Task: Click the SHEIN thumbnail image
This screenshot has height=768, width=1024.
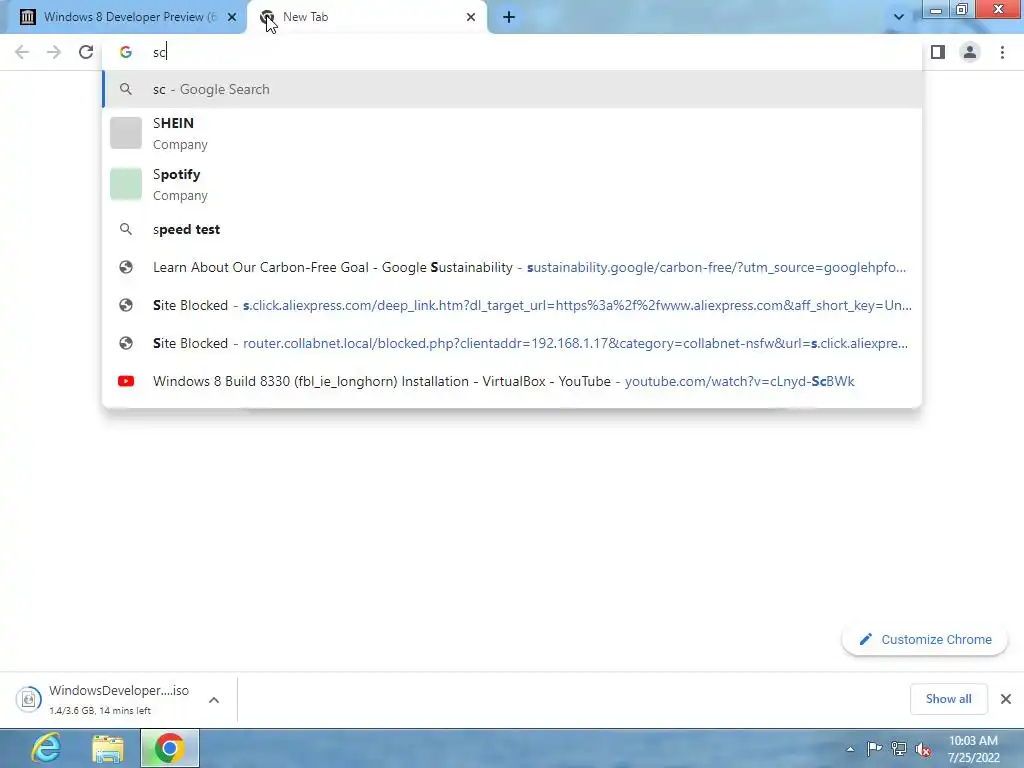Action: (125, 133)
